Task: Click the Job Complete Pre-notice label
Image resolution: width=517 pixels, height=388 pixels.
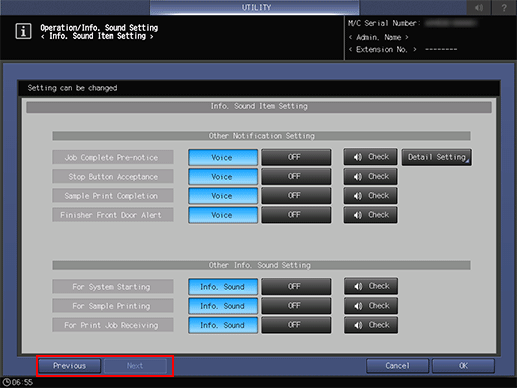Action: pyautogui.click(x=113, y=157)
